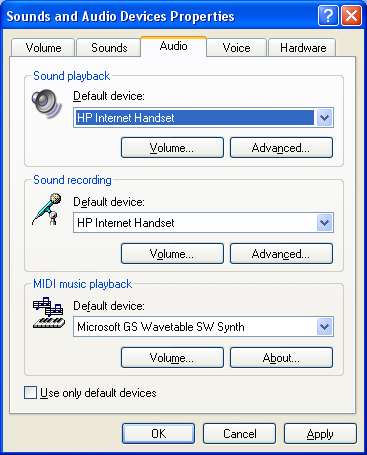367x455 pixels.
Task: Click the Default device label under Sound recording
Action: click(x=109, y=202)
